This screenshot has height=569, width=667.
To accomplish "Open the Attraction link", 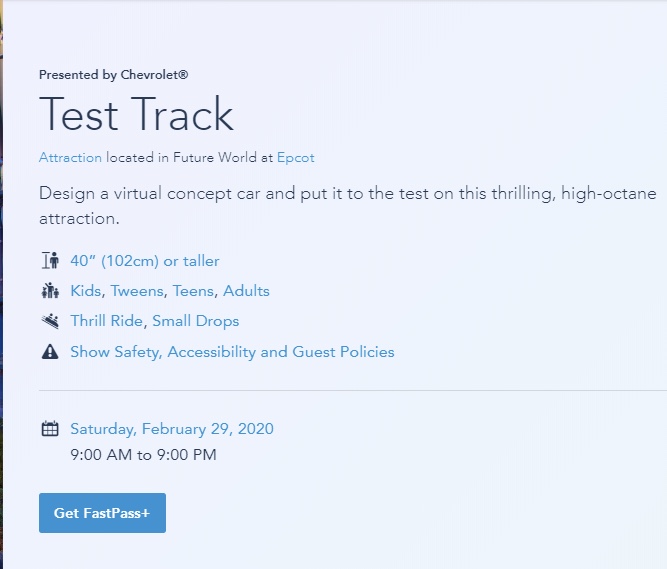I will coord(70,158).
